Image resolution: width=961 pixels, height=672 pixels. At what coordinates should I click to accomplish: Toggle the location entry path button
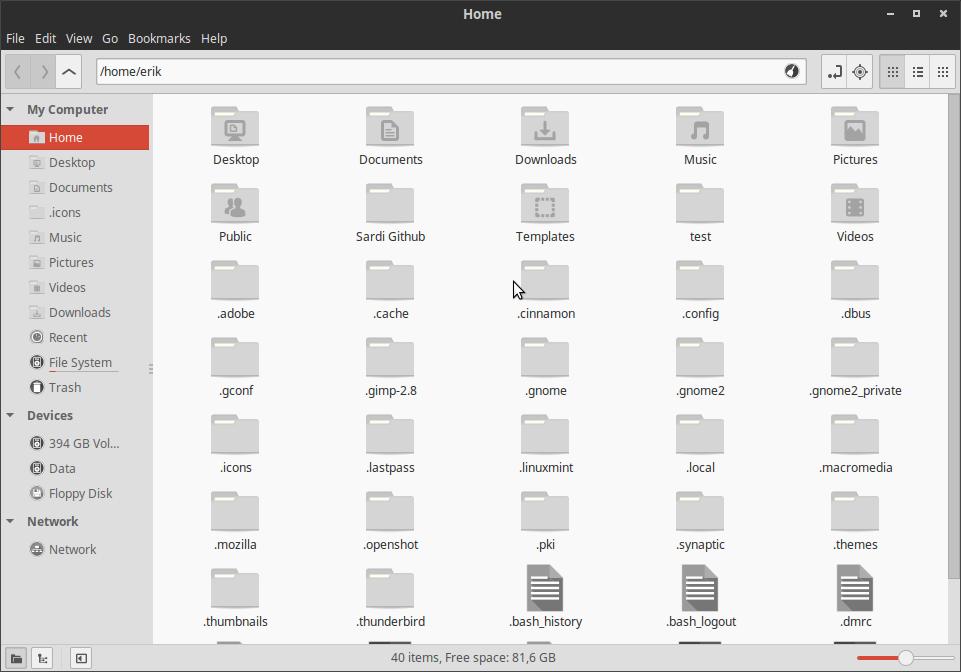tap(834, 72)
